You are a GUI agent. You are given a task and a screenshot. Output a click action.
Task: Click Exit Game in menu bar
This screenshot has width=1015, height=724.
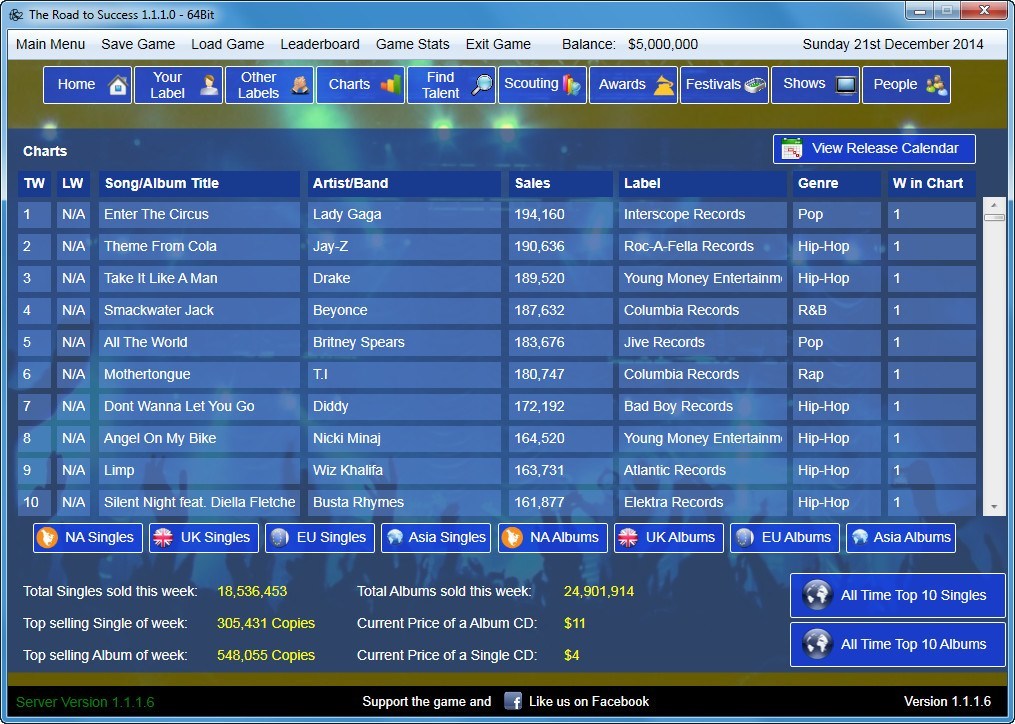coord(498,44)
